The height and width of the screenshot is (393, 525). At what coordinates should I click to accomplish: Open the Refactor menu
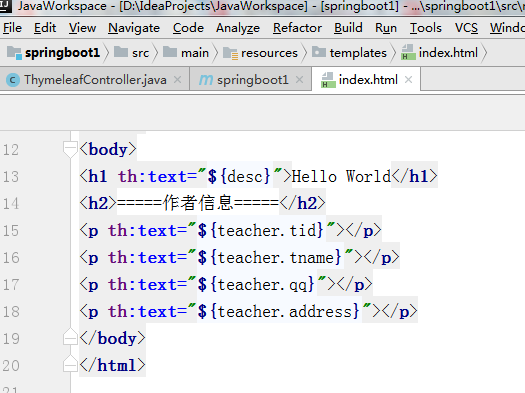pos(297,28)
